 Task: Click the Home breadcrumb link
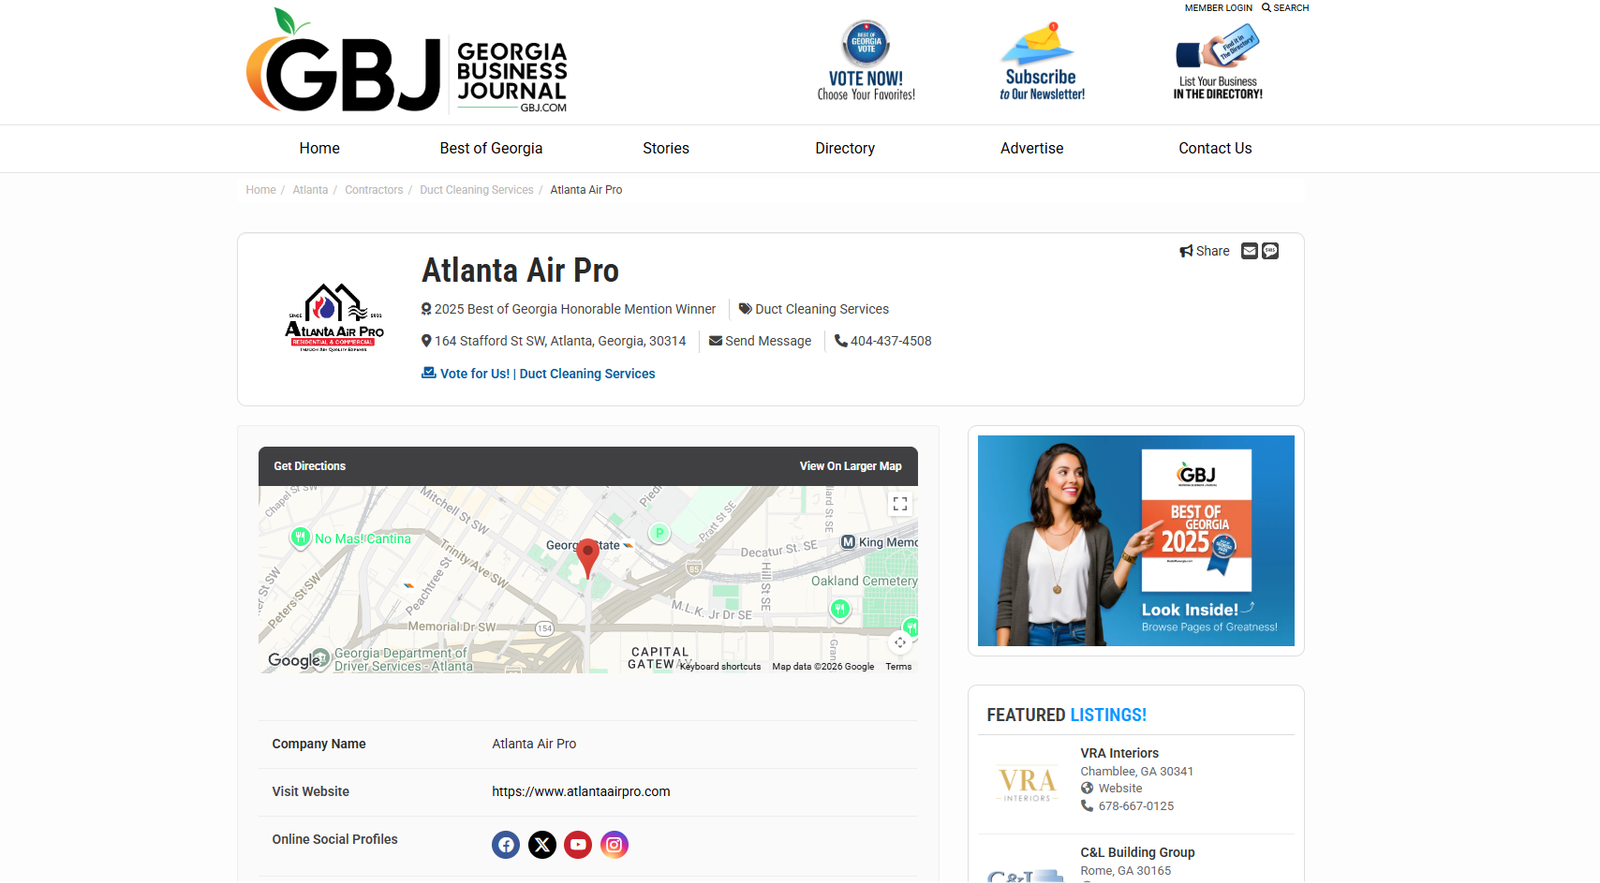pos(261,190)
